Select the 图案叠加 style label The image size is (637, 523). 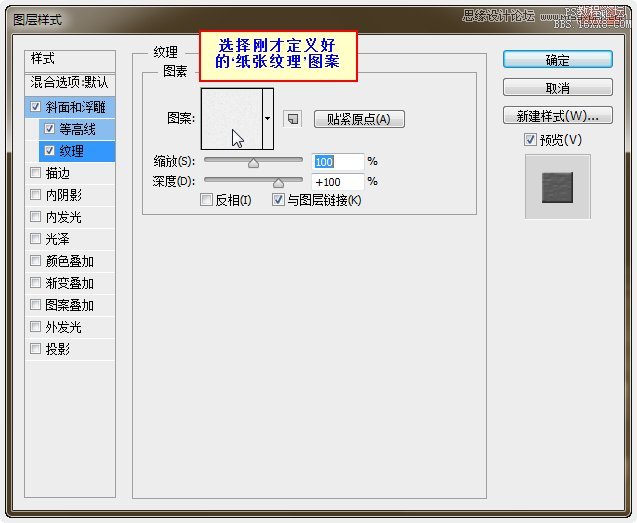(x=69, y=305)
